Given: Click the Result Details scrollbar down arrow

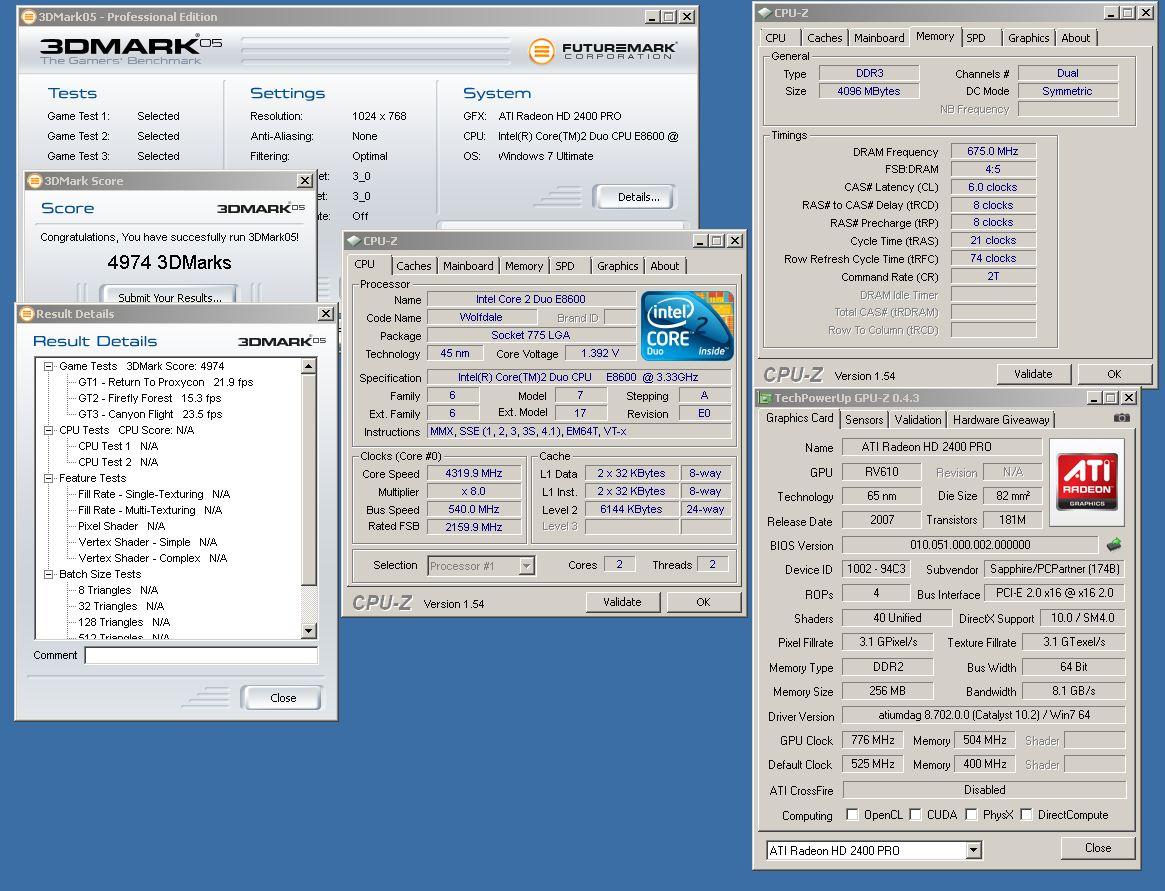Looking at the screenshot, I should coord(309,630).
